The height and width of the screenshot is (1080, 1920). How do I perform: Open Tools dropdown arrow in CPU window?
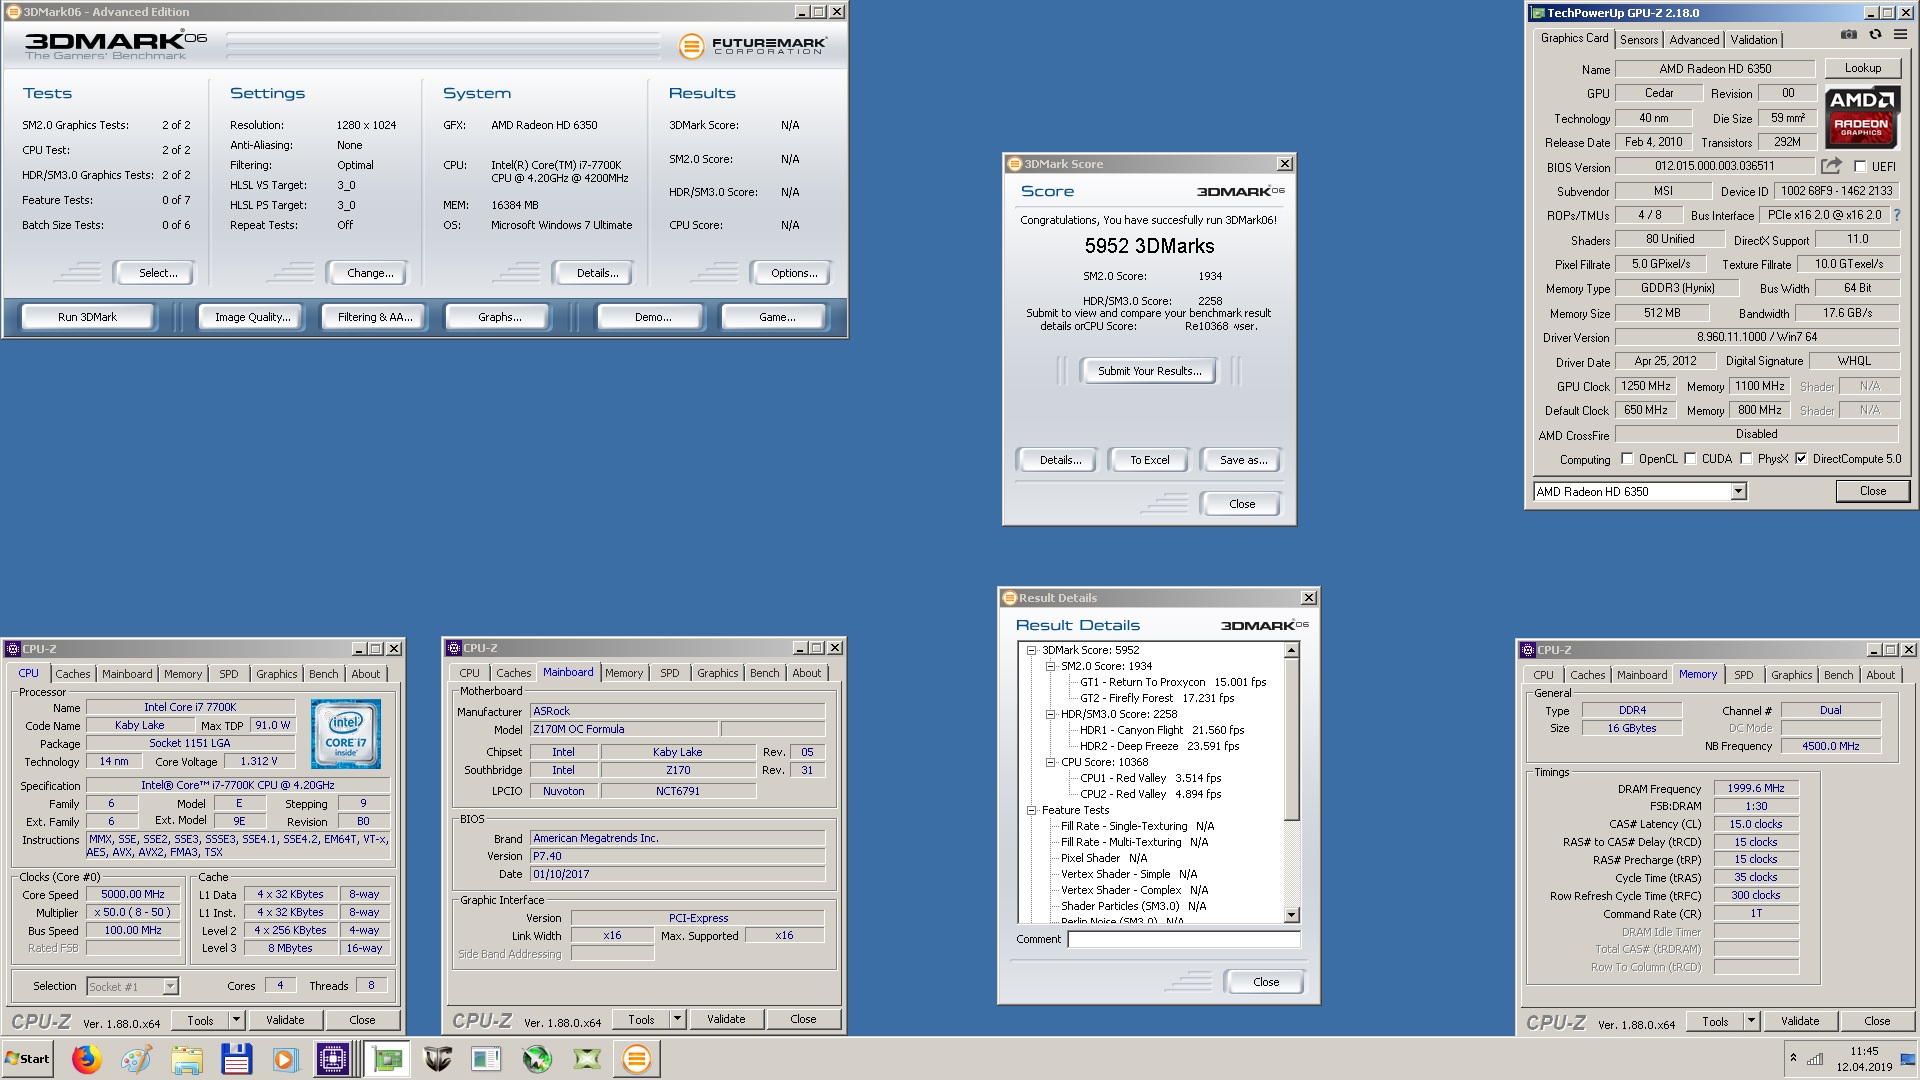(236, 1020)
